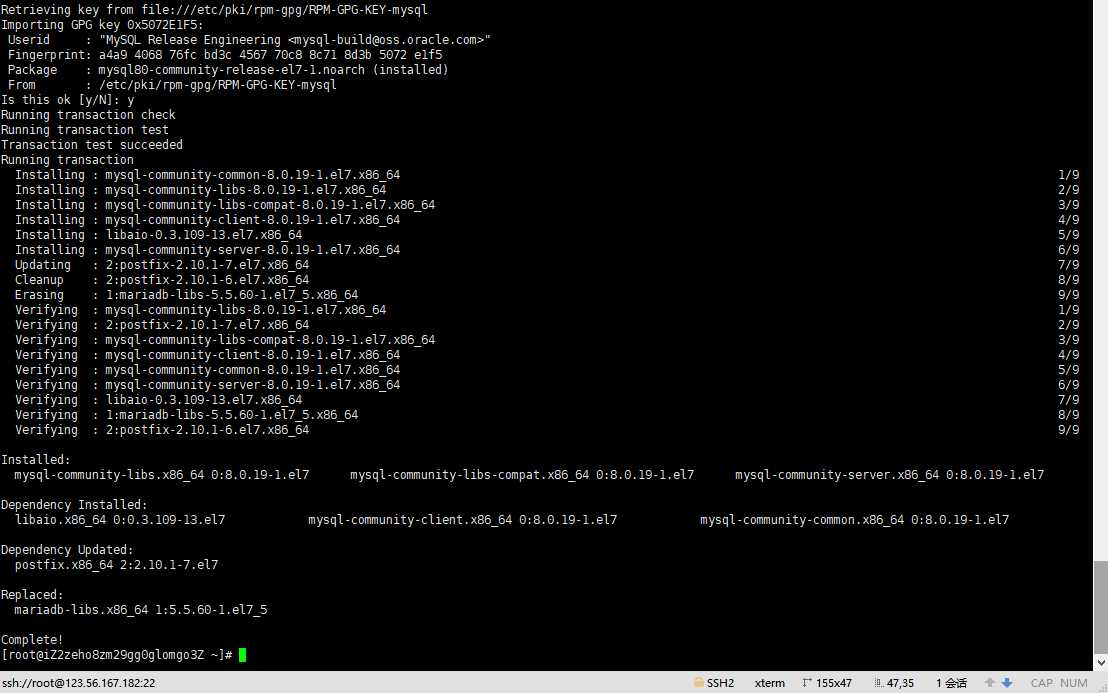
Task: Click the CAP indicator in status bar
Action: [1041, 683]
